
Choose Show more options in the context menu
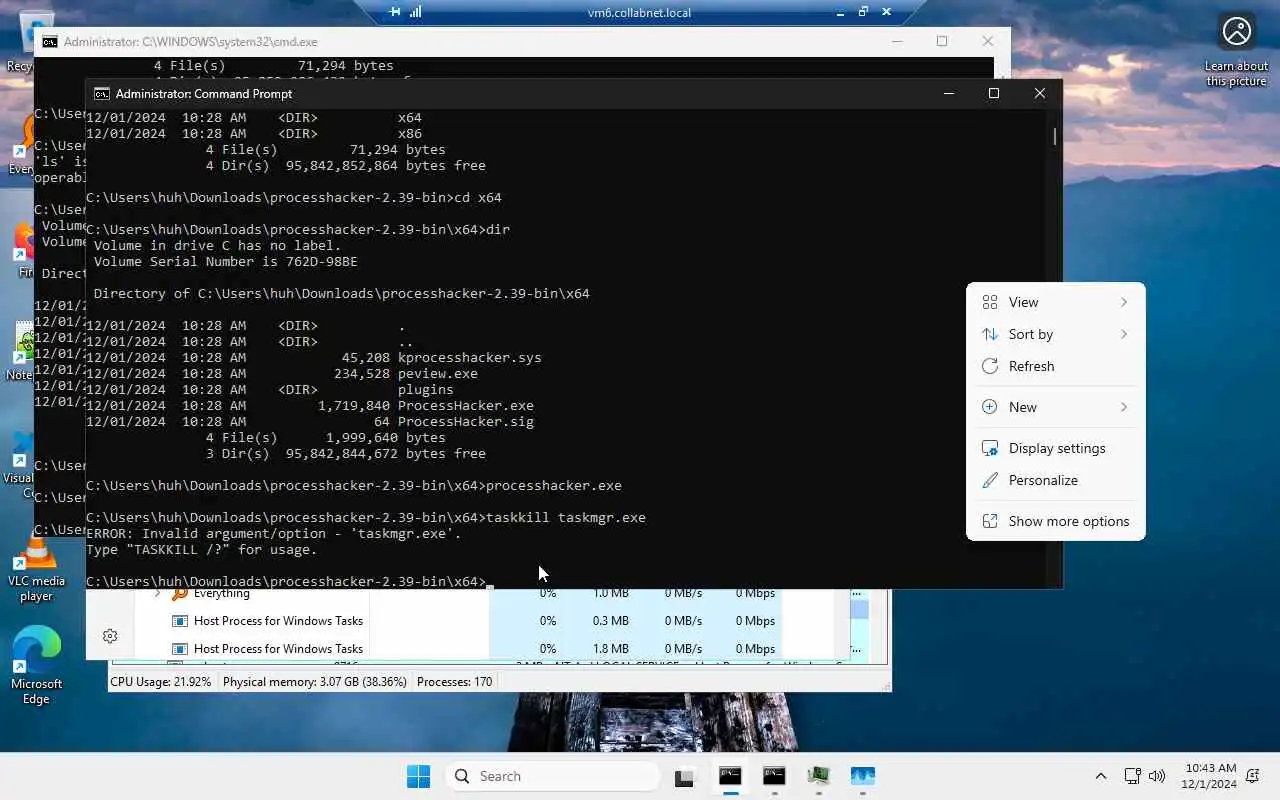(x=1055, y=521)
